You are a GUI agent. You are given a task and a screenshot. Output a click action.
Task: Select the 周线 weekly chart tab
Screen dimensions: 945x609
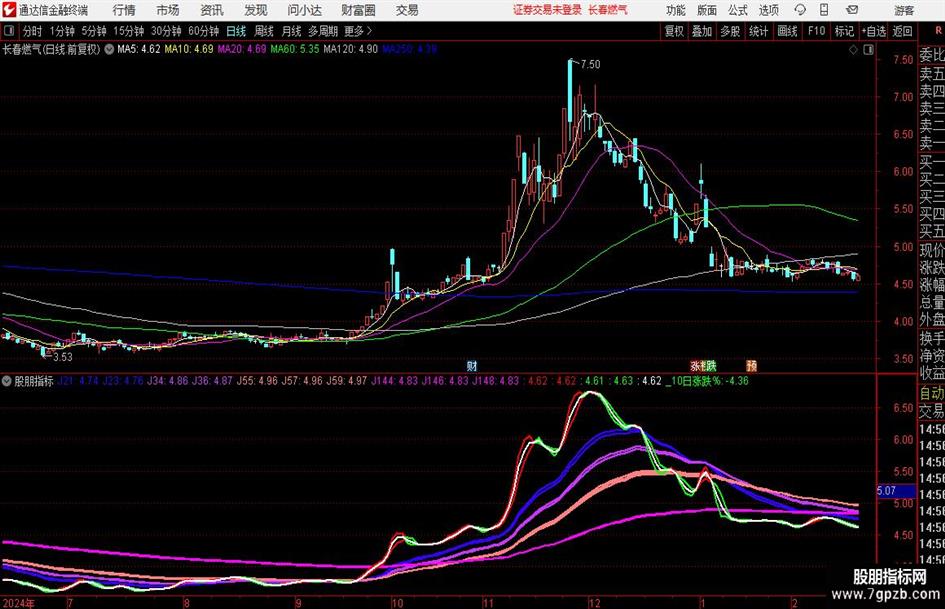pyautogui.click(x=264, y=31)
